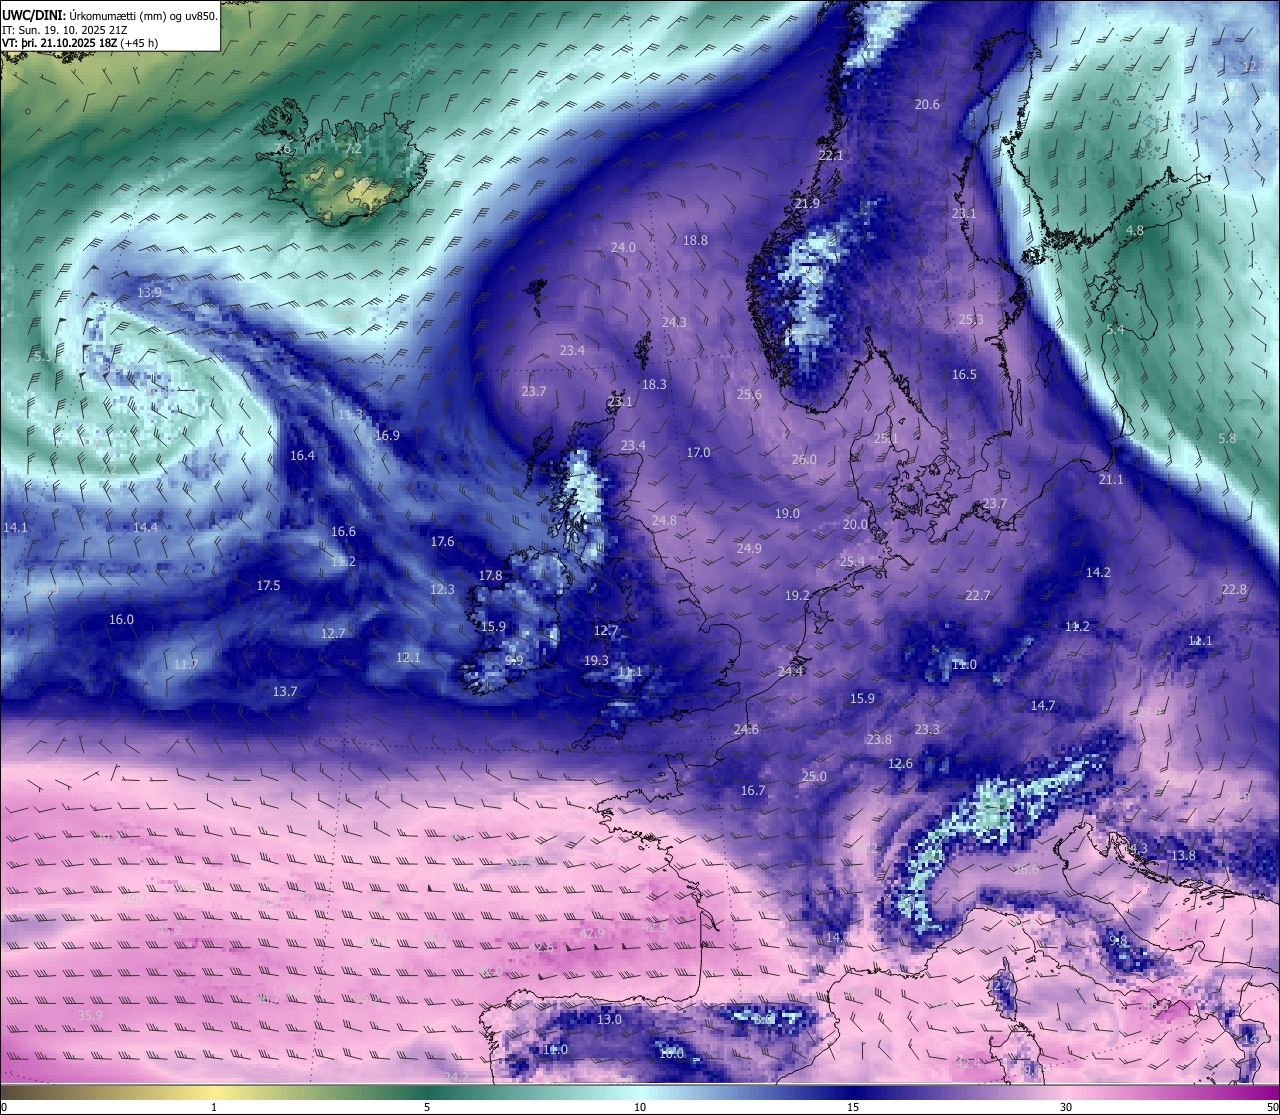This screenshot has width=1280, height=1115.
Task: Select the 24.3 value label
Action: [674, 322]
